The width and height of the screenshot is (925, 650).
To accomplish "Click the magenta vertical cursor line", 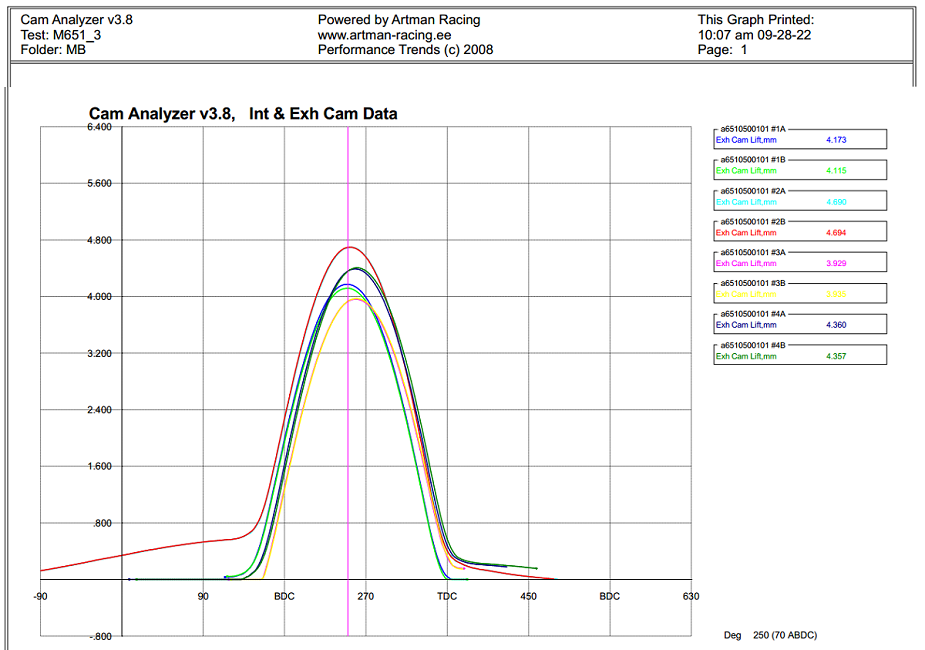I will click(348, 400).
